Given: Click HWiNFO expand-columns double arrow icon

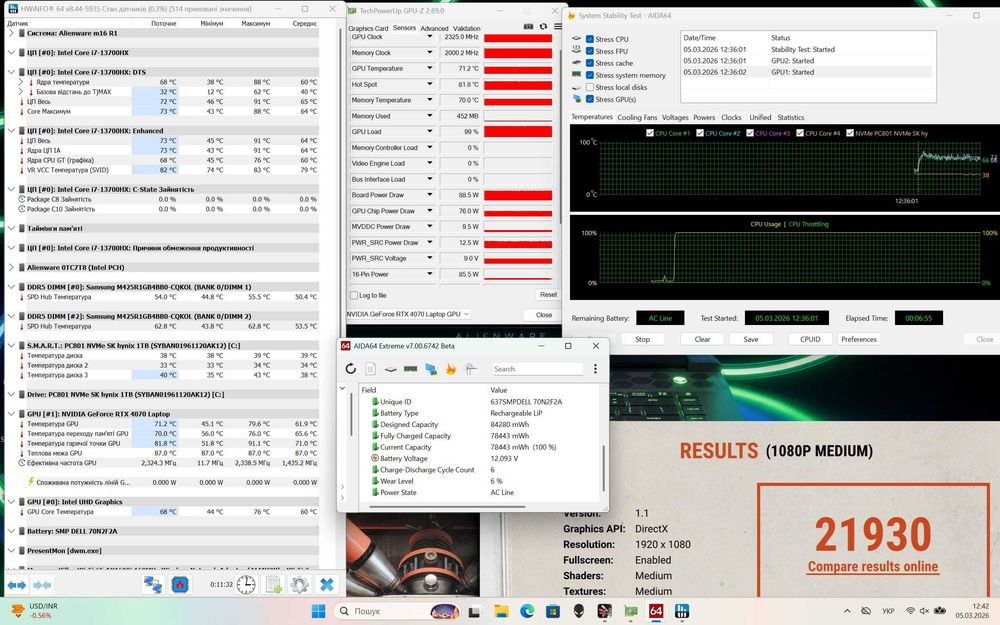Looking at the screenshot, I should coord(17,585).
